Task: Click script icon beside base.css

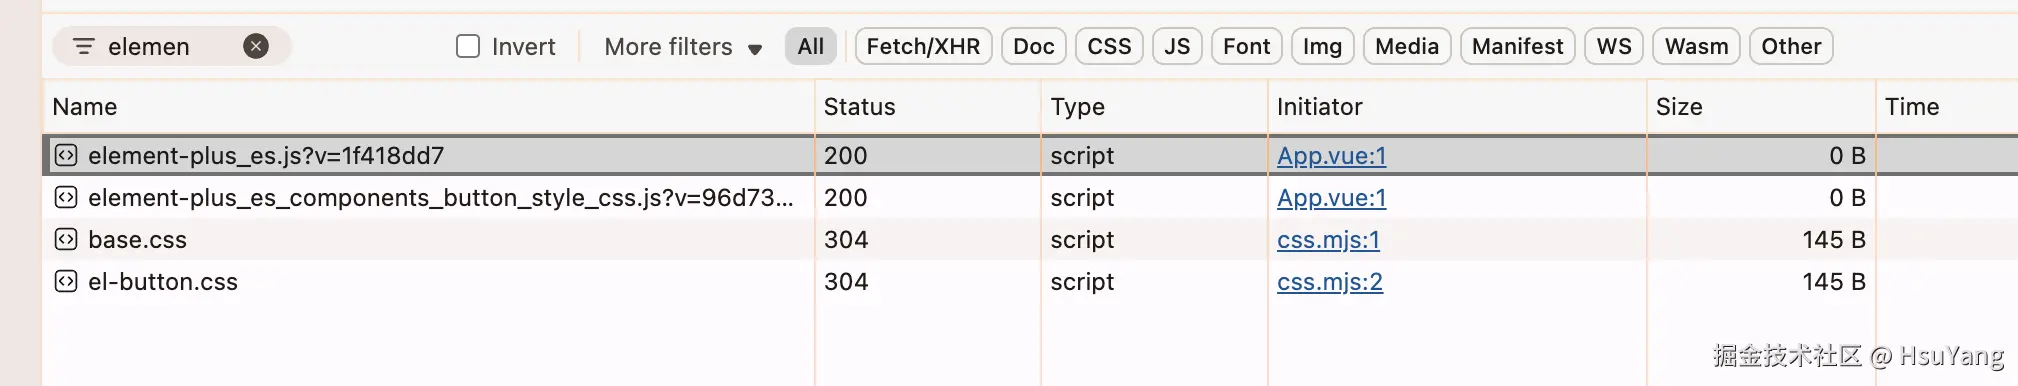Action: pyautogui.click(x=66, y=239)
